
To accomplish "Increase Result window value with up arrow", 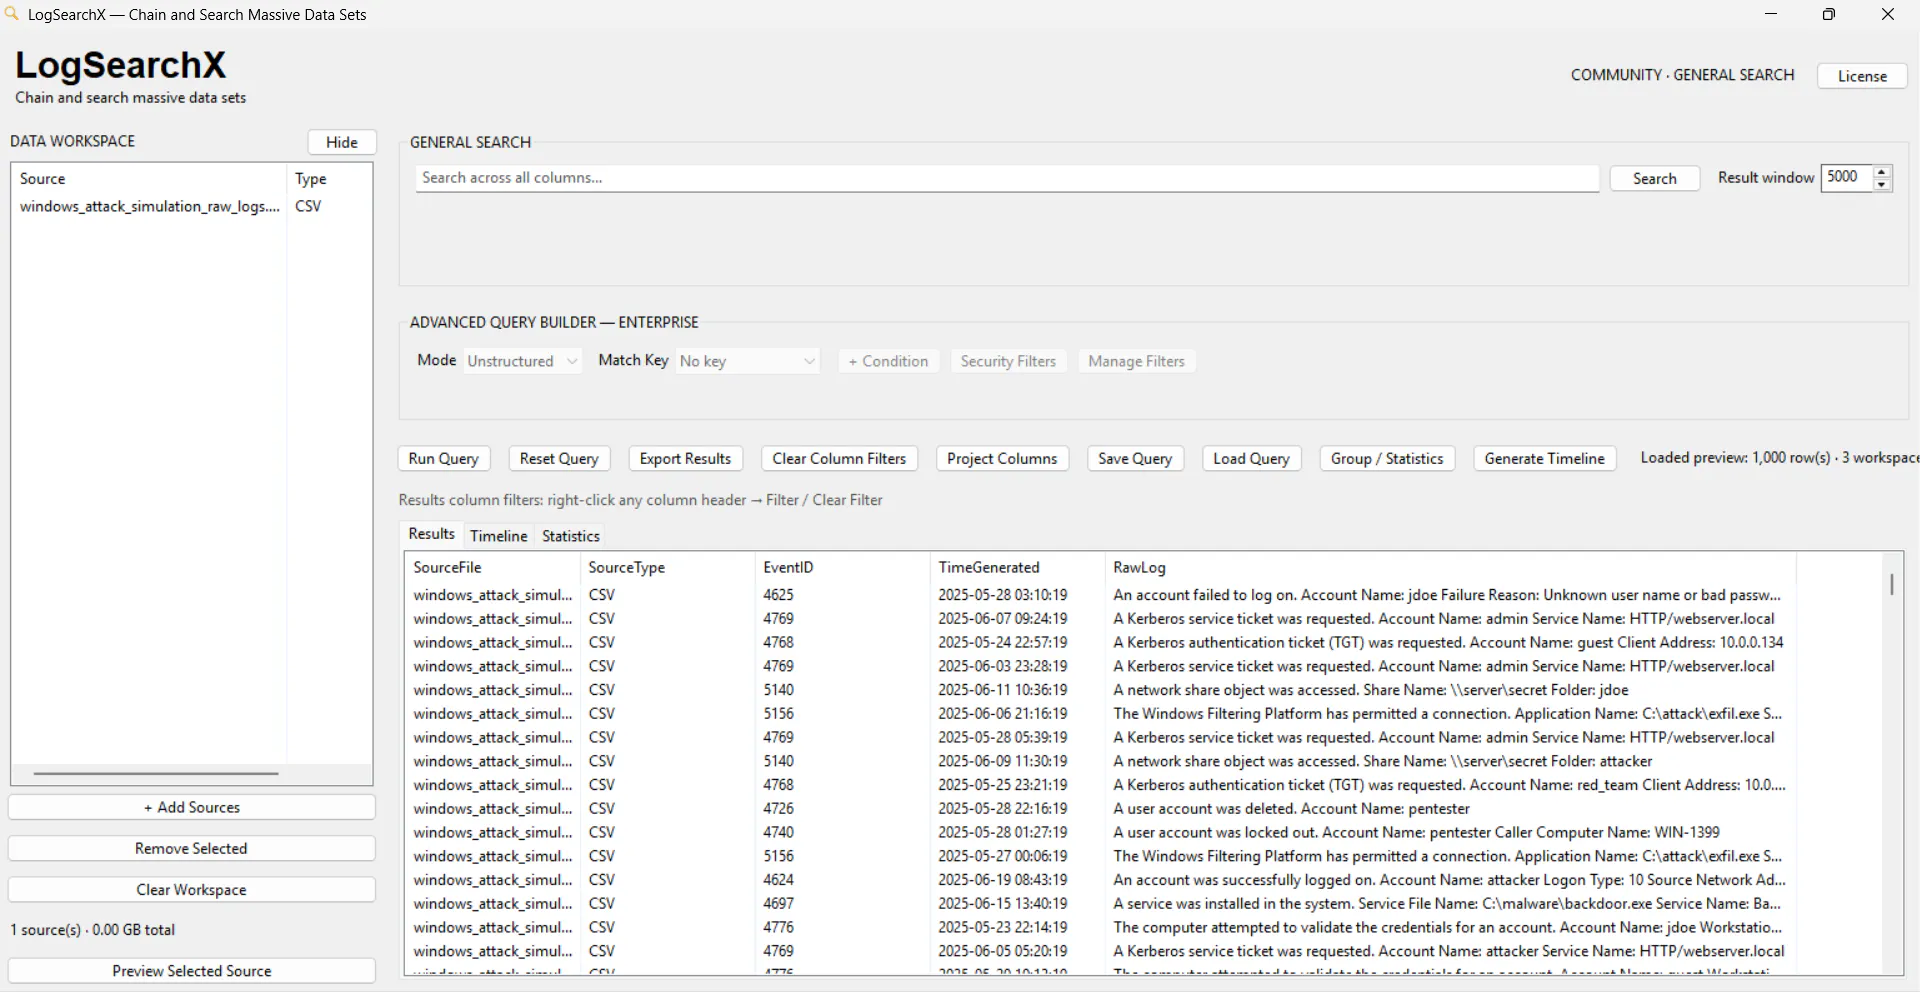I will (1882, 172).
